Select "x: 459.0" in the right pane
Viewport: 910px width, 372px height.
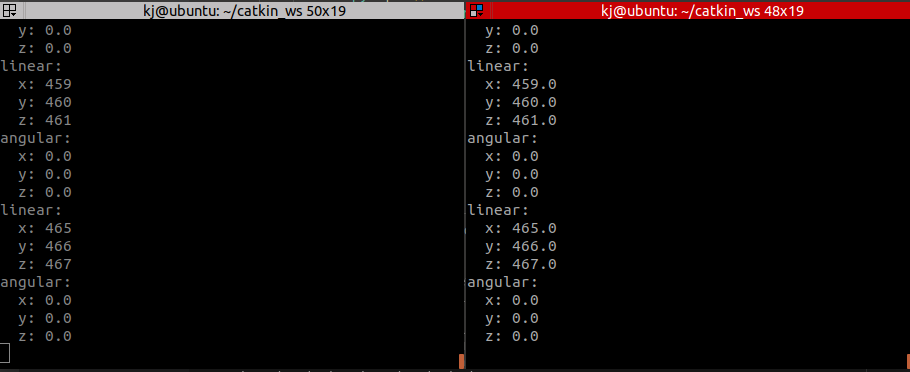click(521, 84)
